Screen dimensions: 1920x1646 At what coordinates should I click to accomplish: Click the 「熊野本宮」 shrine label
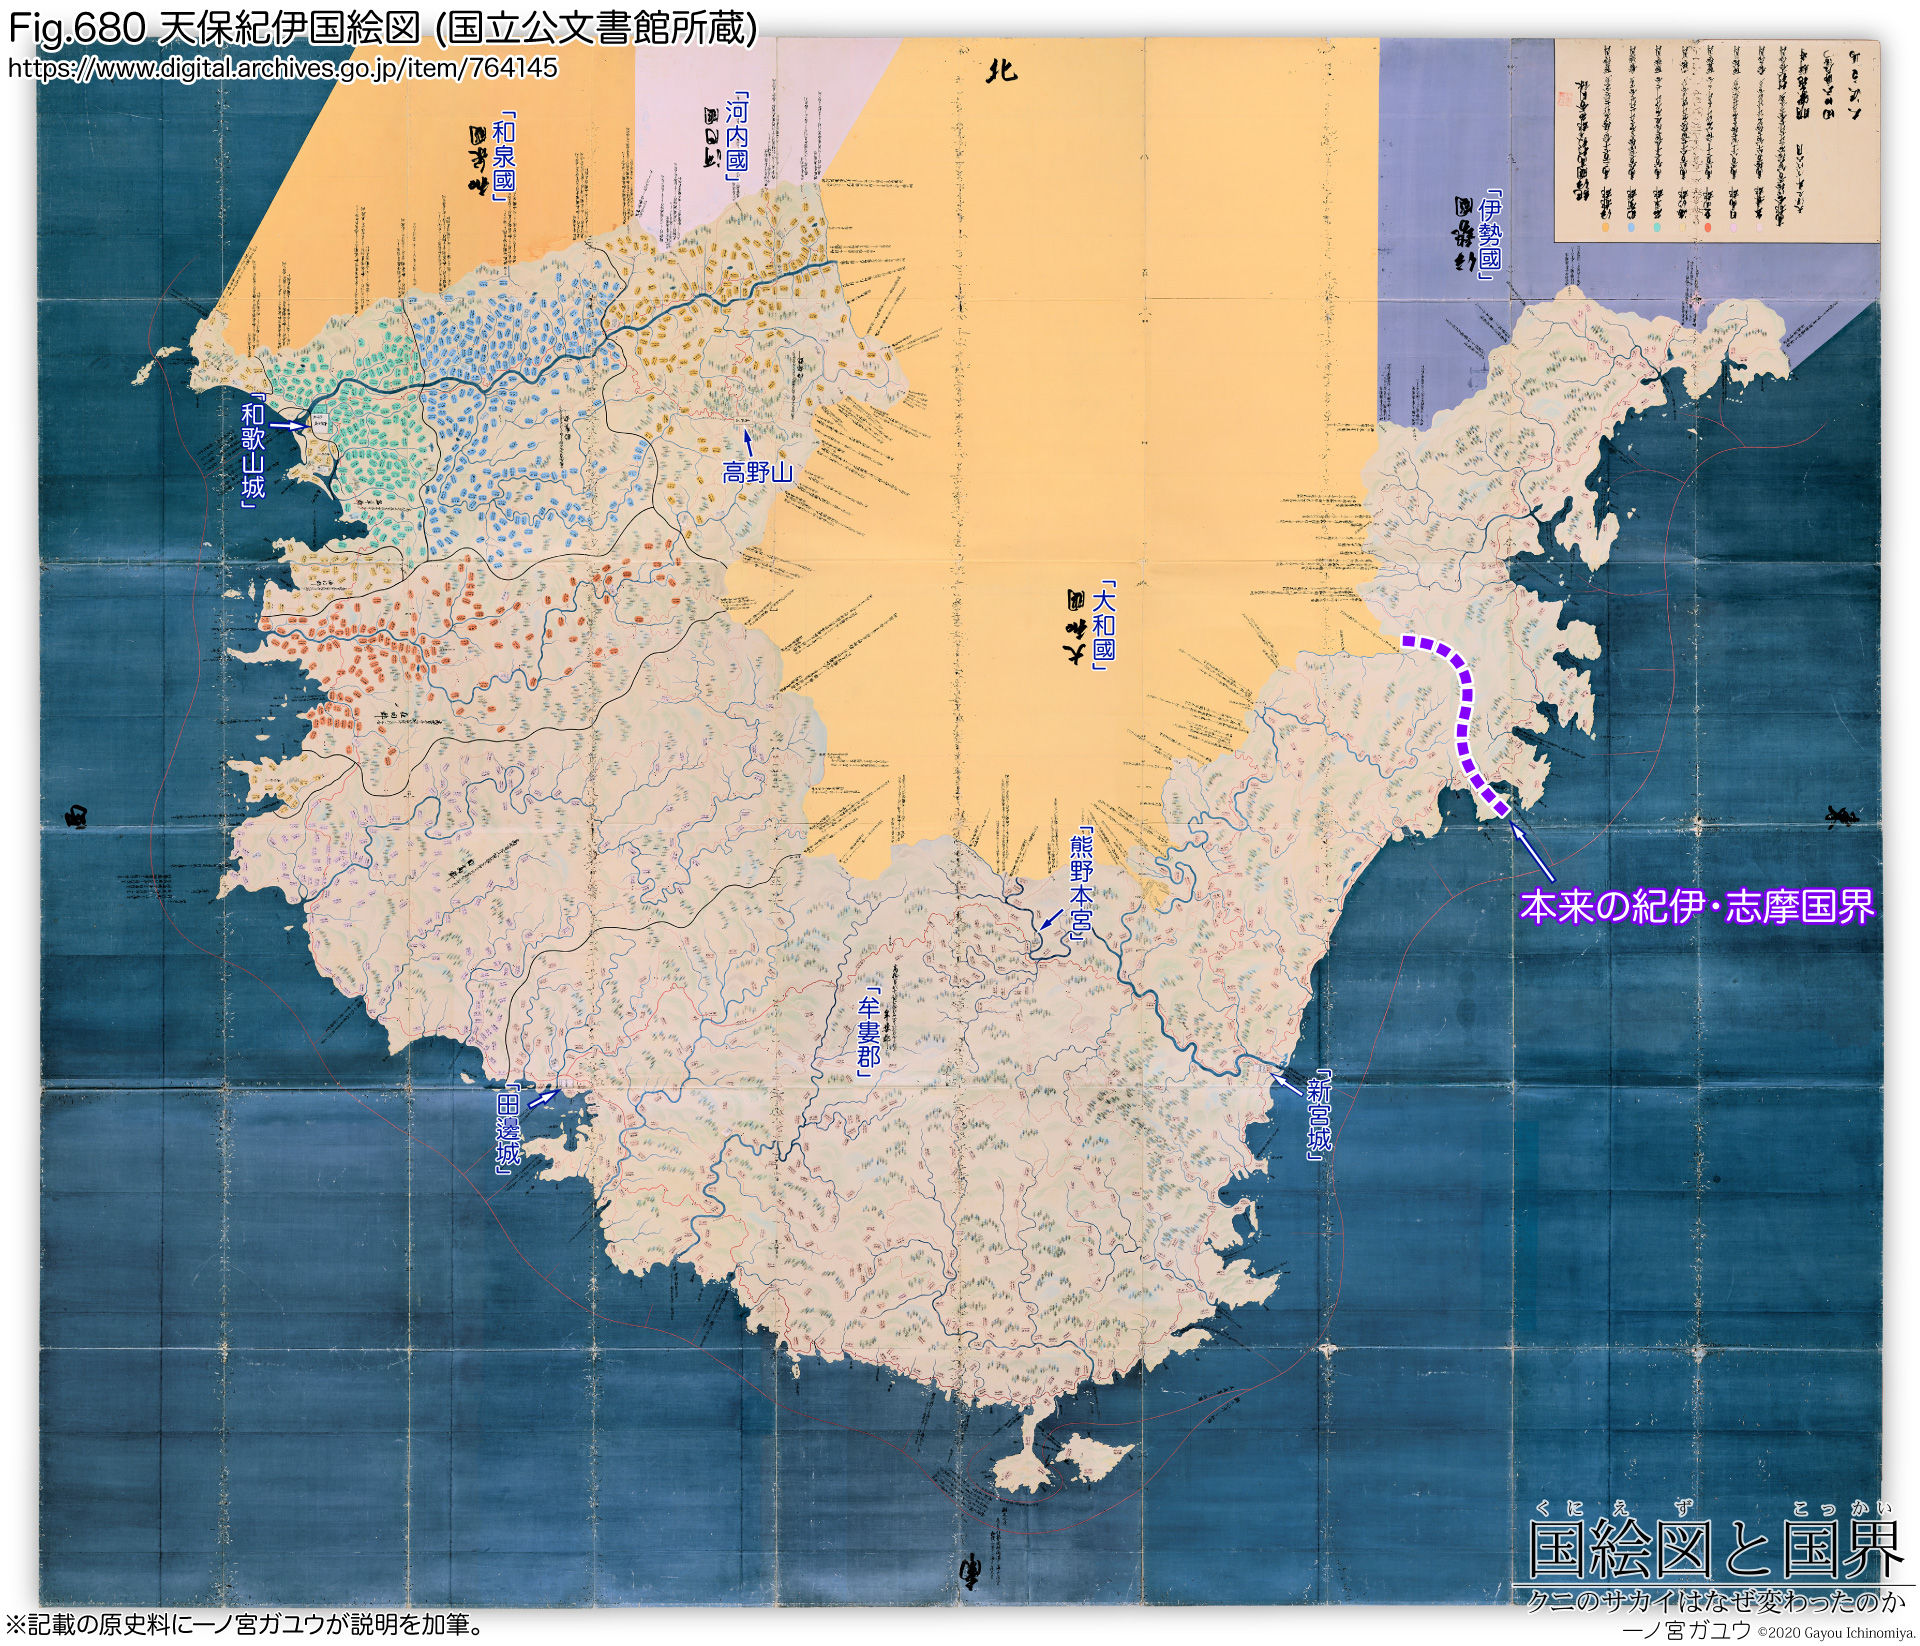coord(1081,883)
